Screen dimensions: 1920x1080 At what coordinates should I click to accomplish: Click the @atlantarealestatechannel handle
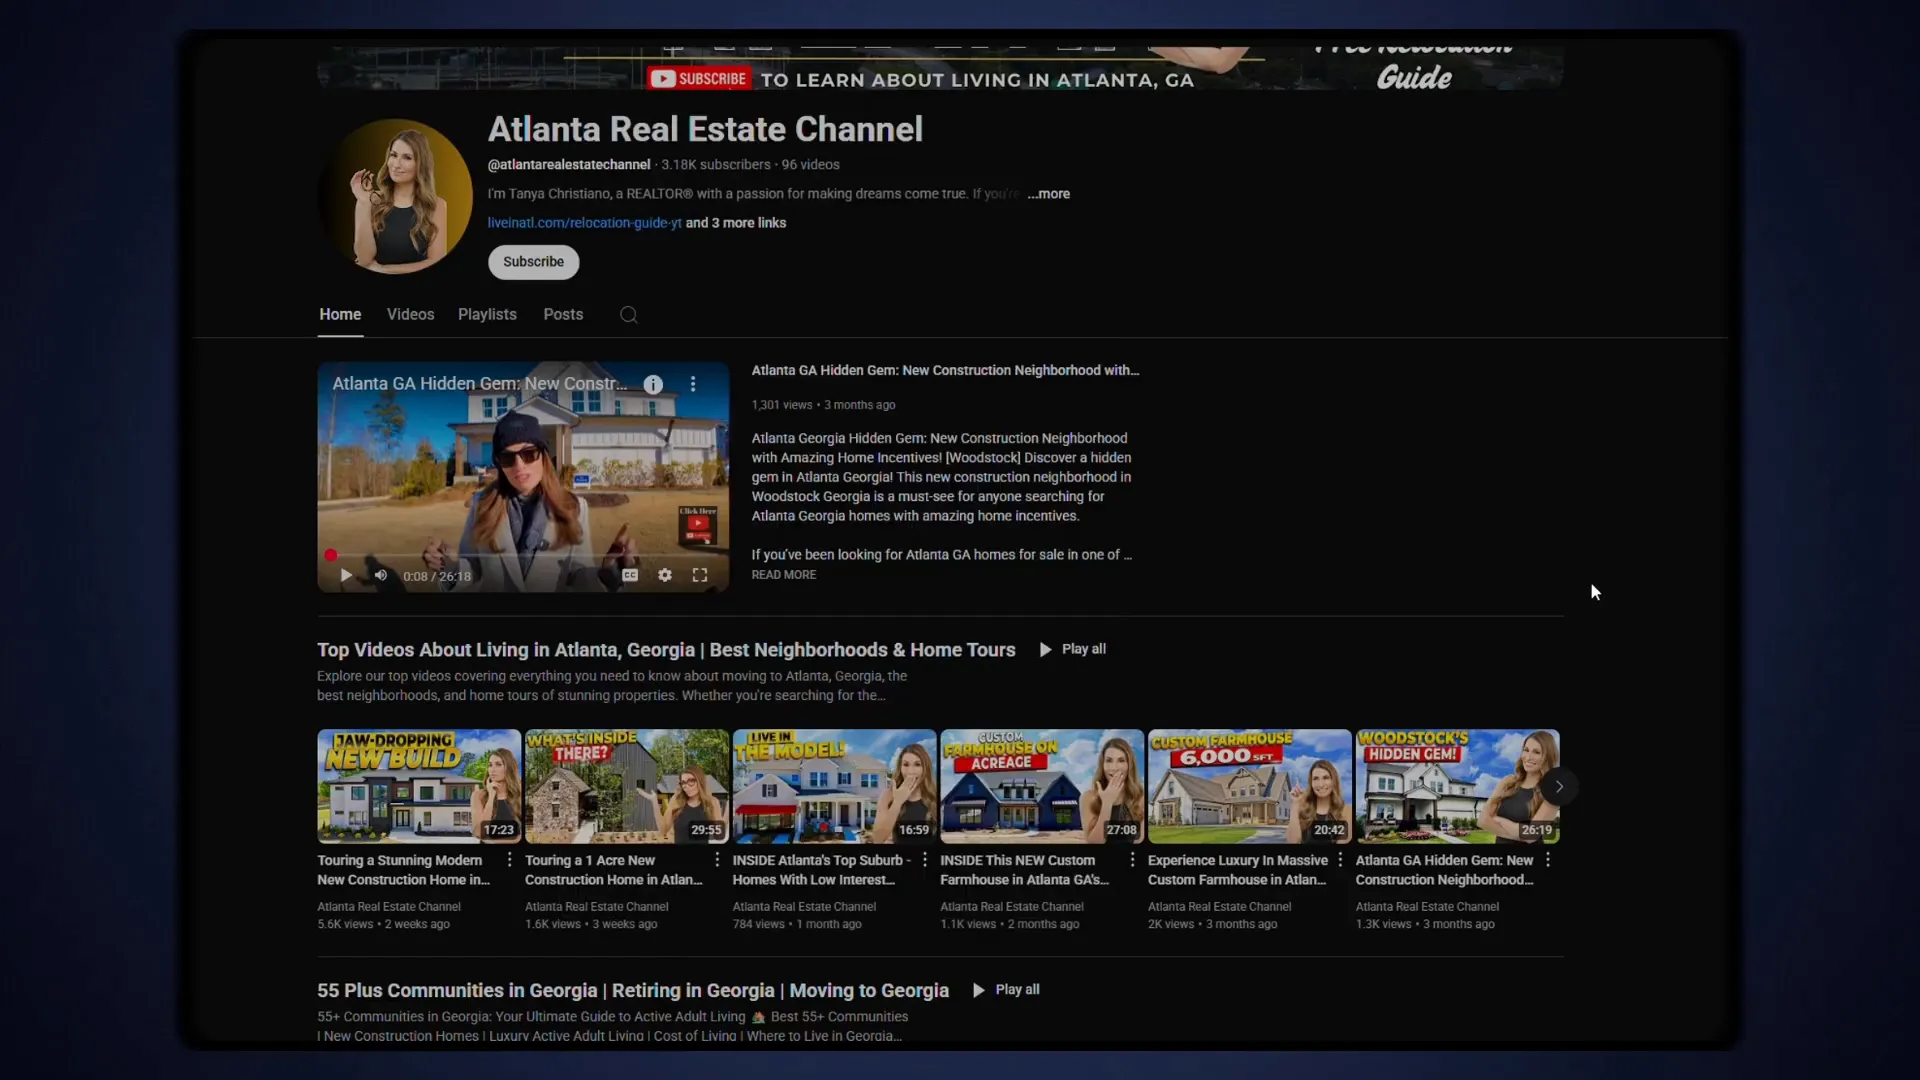click(569, 165)
